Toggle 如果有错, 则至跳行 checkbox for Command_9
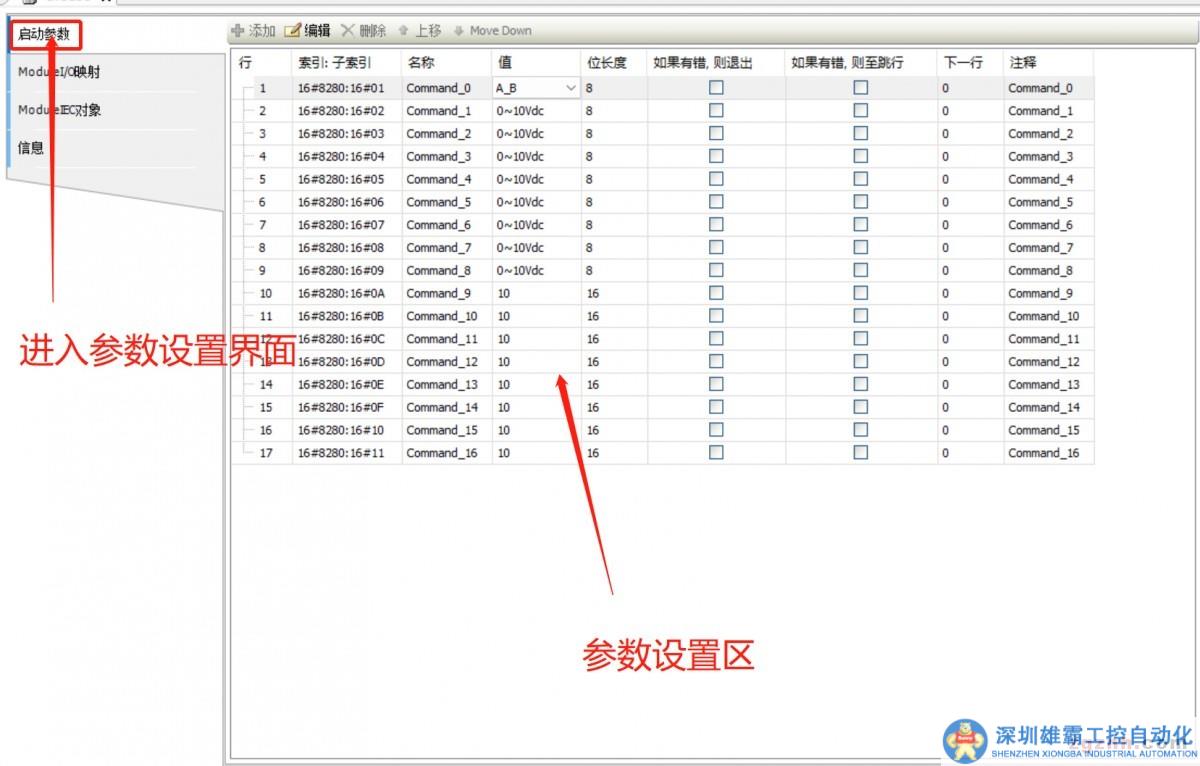The width and height of the screenshot is (1200, 766). 860,293
